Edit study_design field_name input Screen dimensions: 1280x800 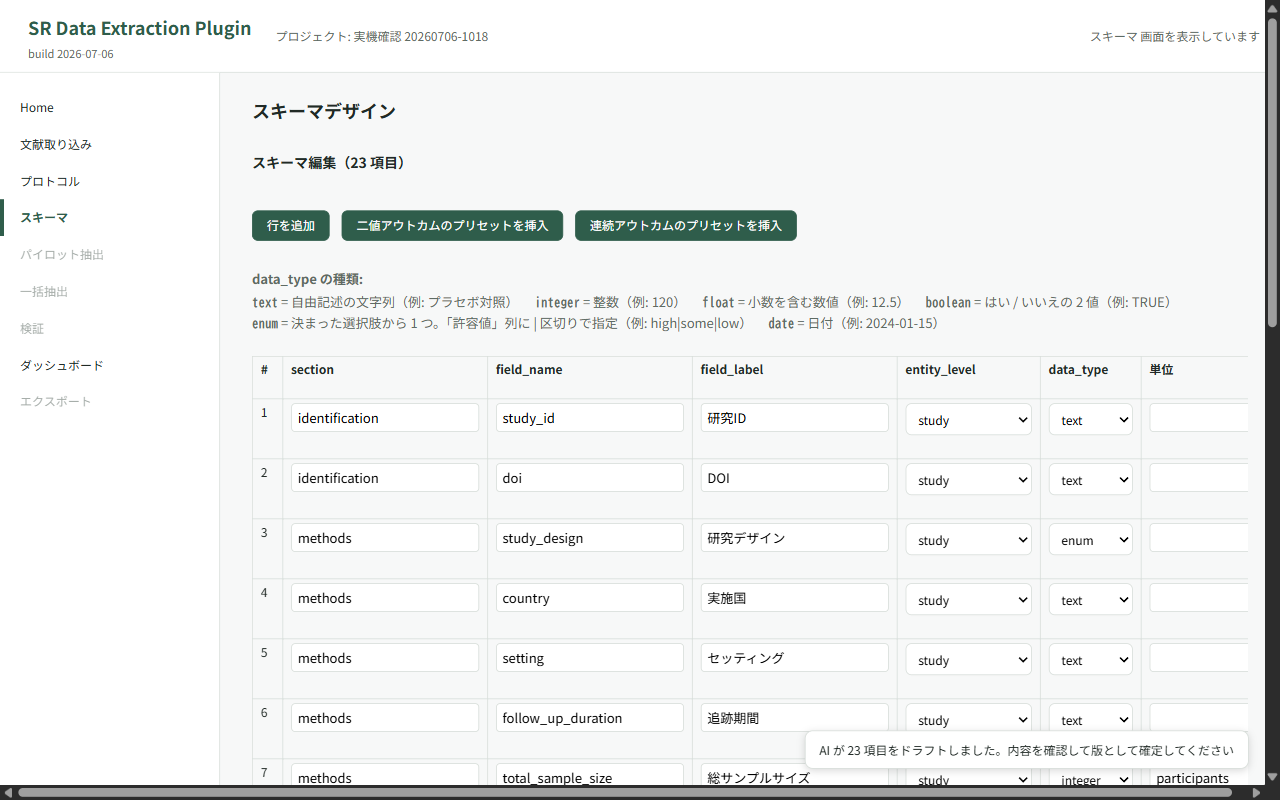pyautogui.click(x=590, y=538)
